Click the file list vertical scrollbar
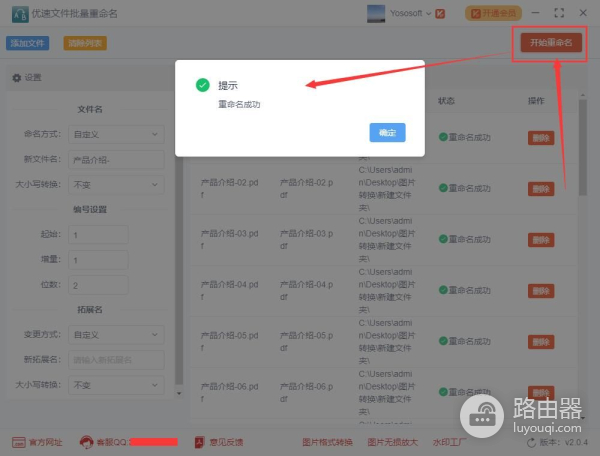Viewport: 600px width, 456px height. (582, 147)
